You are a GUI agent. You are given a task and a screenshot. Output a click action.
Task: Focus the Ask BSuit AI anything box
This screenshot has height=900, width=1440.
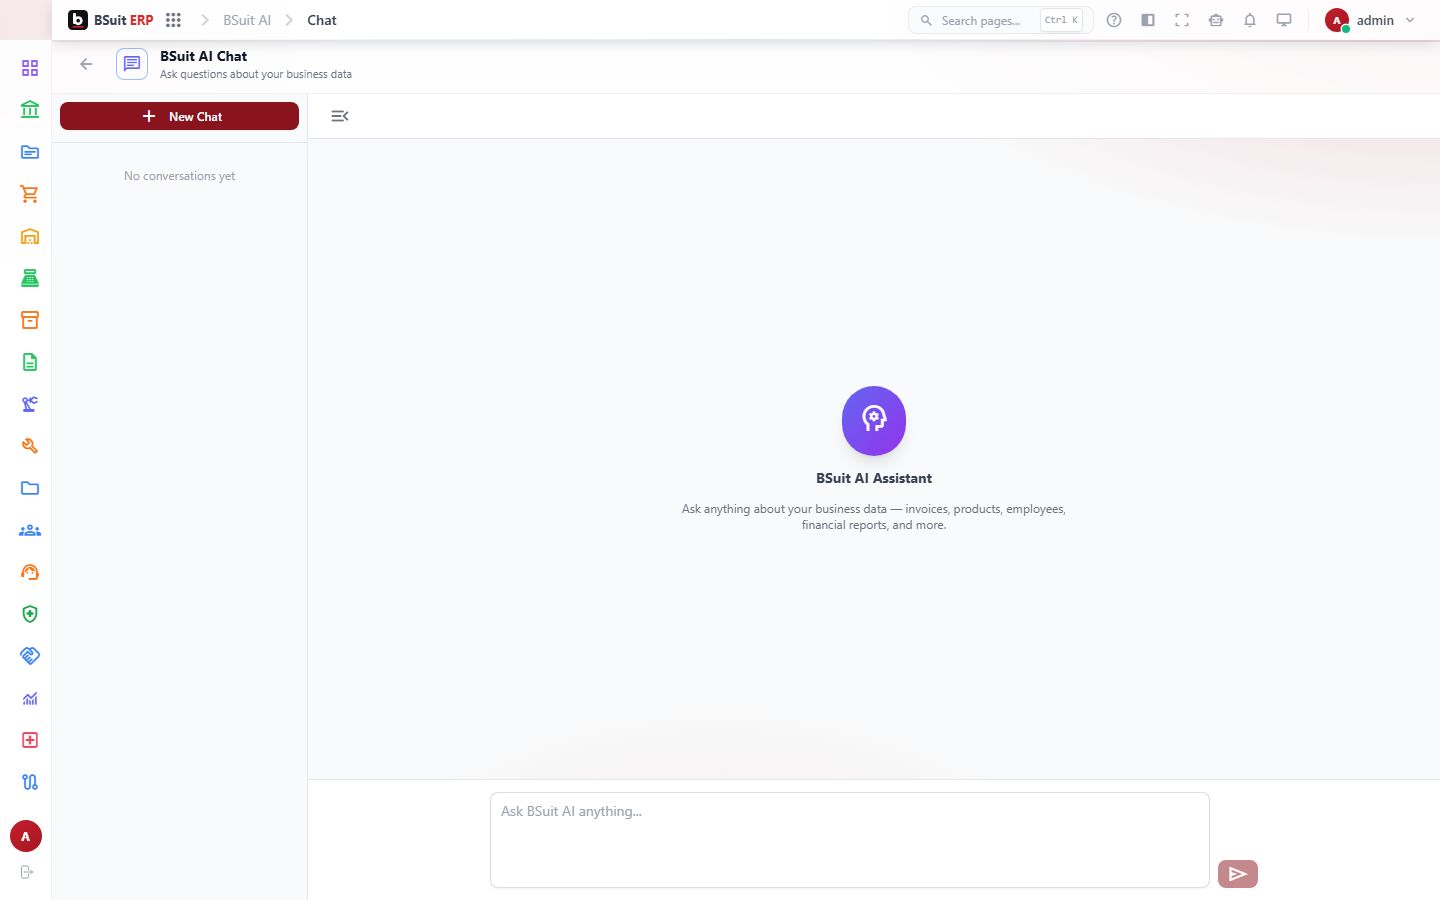coord(850,840)
